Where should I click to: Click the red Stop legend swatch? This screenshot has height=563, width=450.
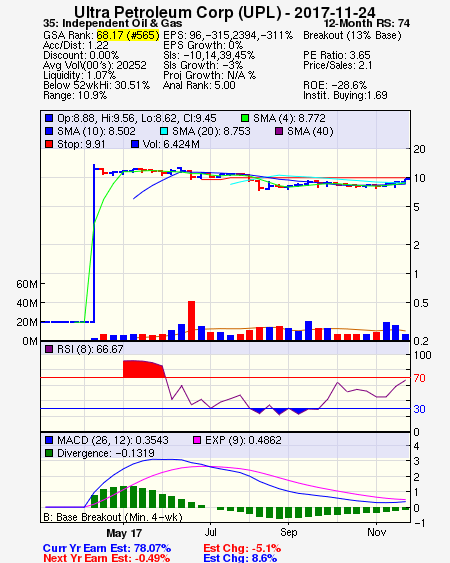(49, 144)
